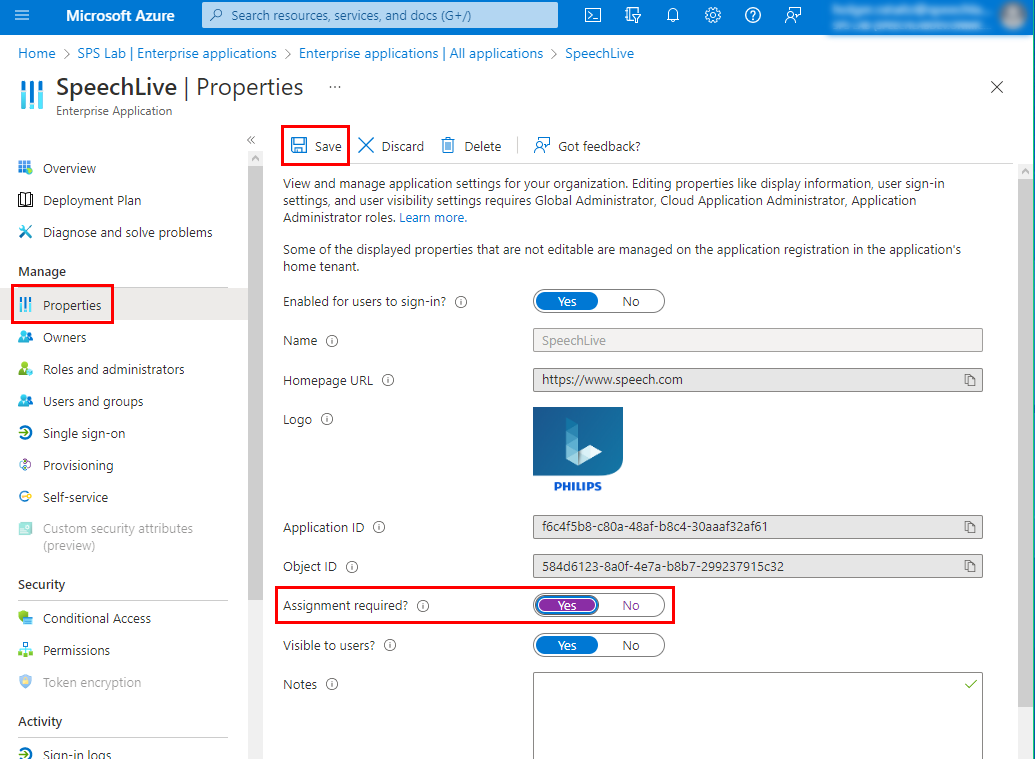This screenshot has width=1035, height=759.
Task: Go to SpeechLive breadcrumb
Action: [x=599, y=53]
